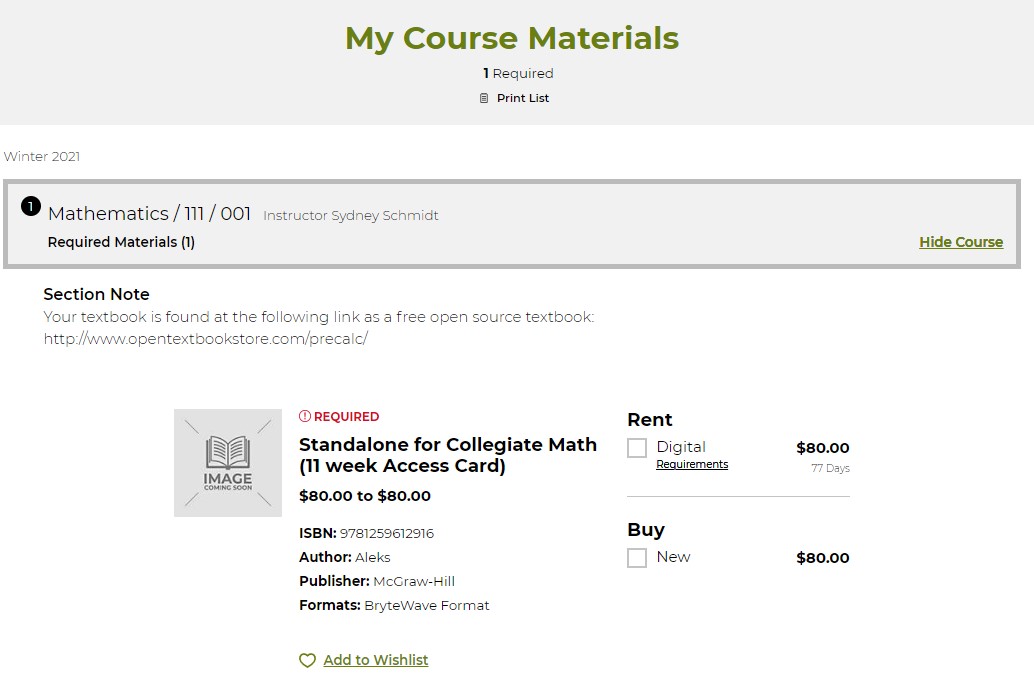
Task: Click the Print List clipboard icon
Action: click(x=484, y=97)
